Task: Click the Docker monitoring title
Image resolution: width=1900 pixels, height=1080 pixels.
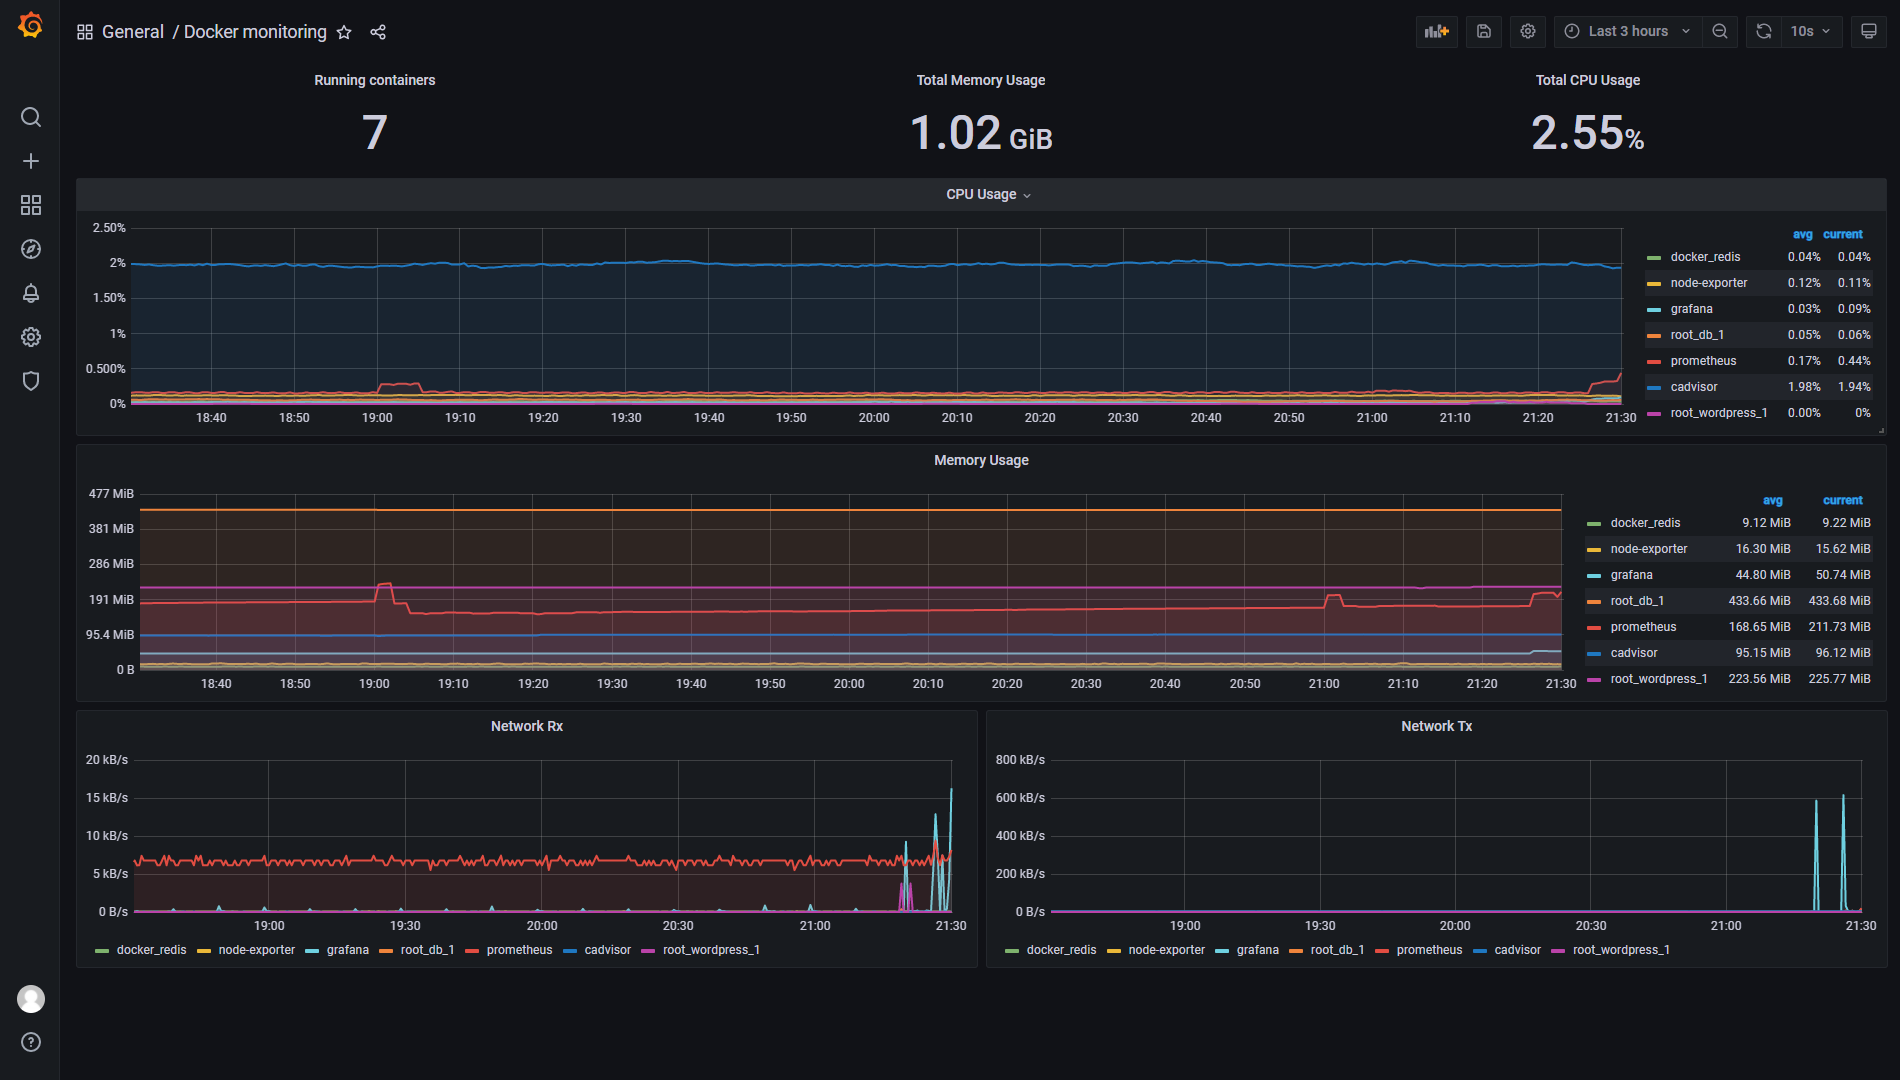Action: coord(255,32)
